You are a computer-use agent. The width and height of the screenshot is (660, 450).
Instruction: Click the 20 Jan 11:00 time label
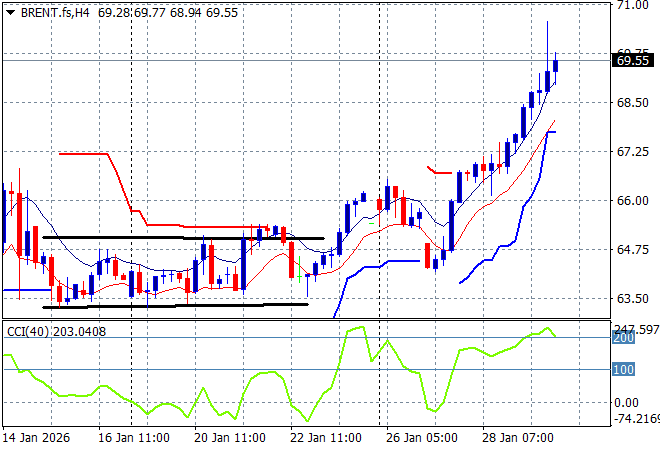[228, 438]
